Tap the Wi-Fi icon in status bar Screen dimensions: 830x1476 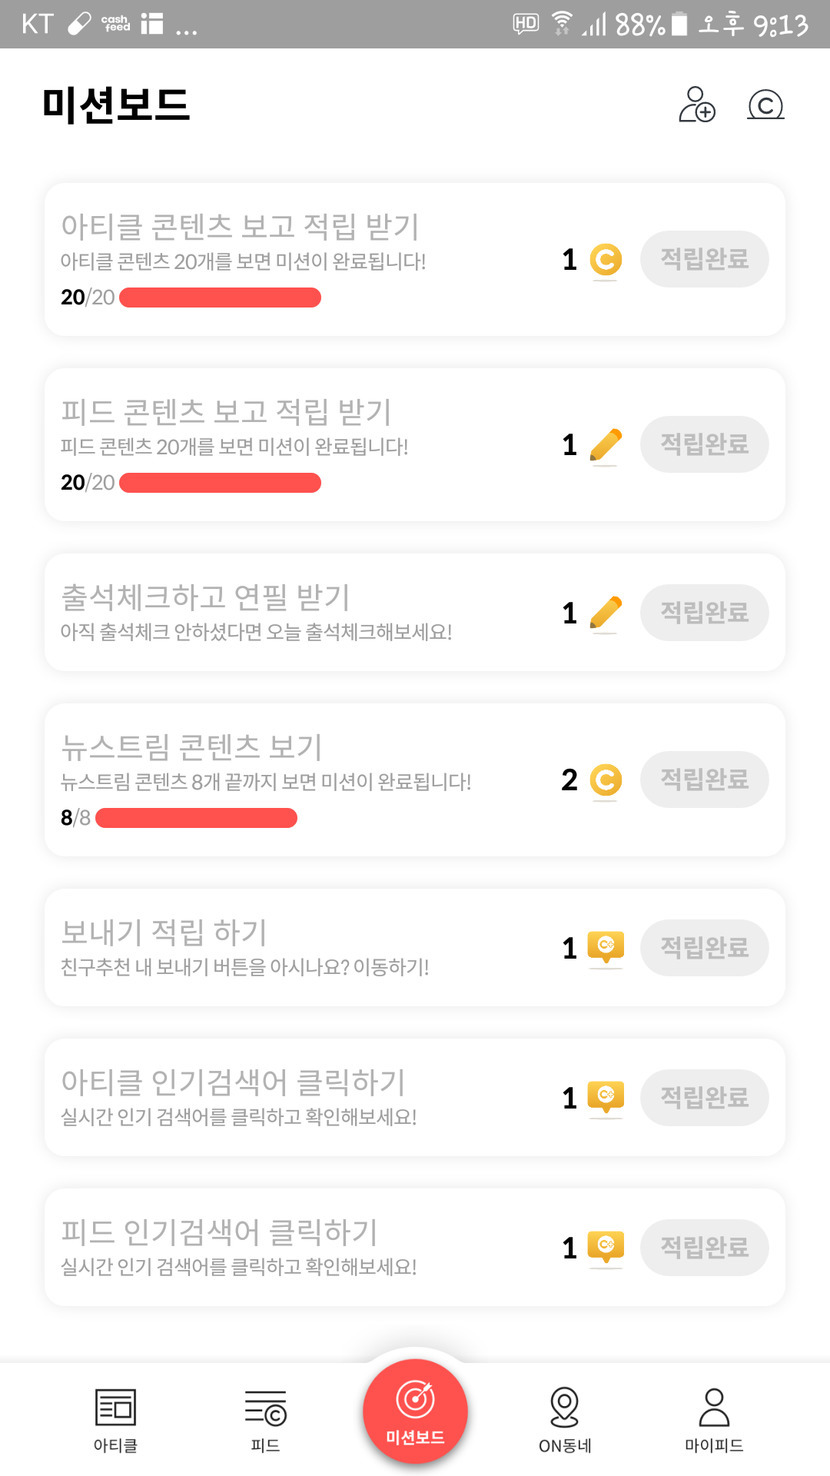tap(562, 23)
